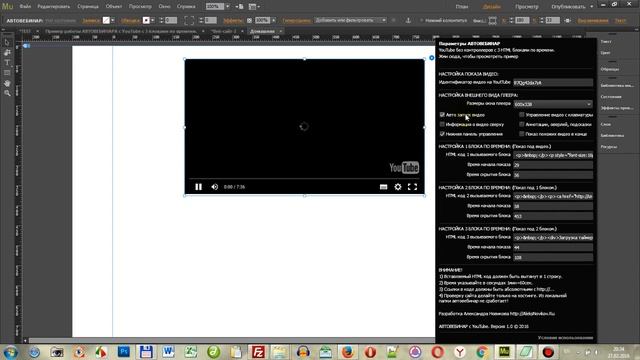
Task: Select the Crop tool
Action: pos(7,53)
